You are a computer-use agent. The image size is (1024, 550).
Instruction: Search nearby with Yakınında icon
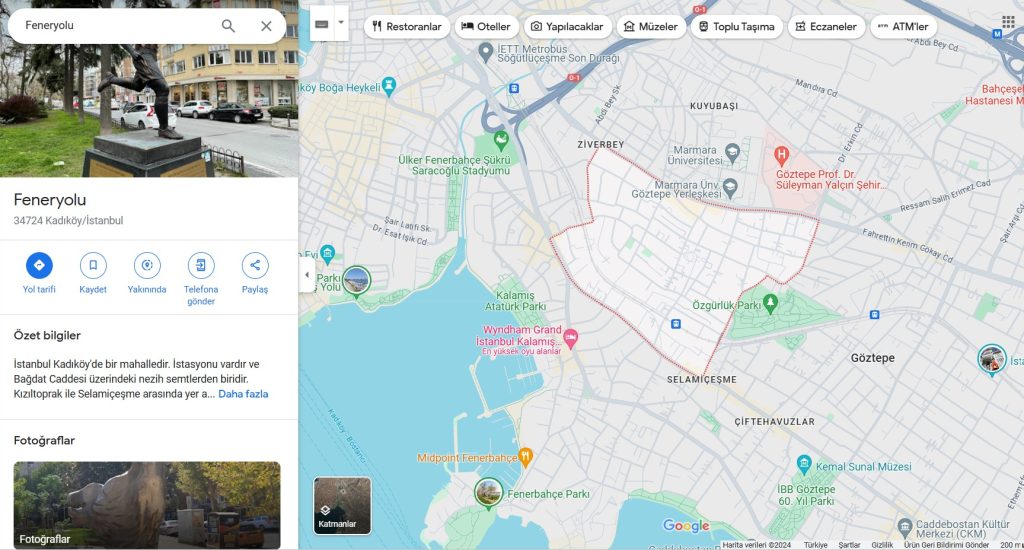tap(147, 265)
